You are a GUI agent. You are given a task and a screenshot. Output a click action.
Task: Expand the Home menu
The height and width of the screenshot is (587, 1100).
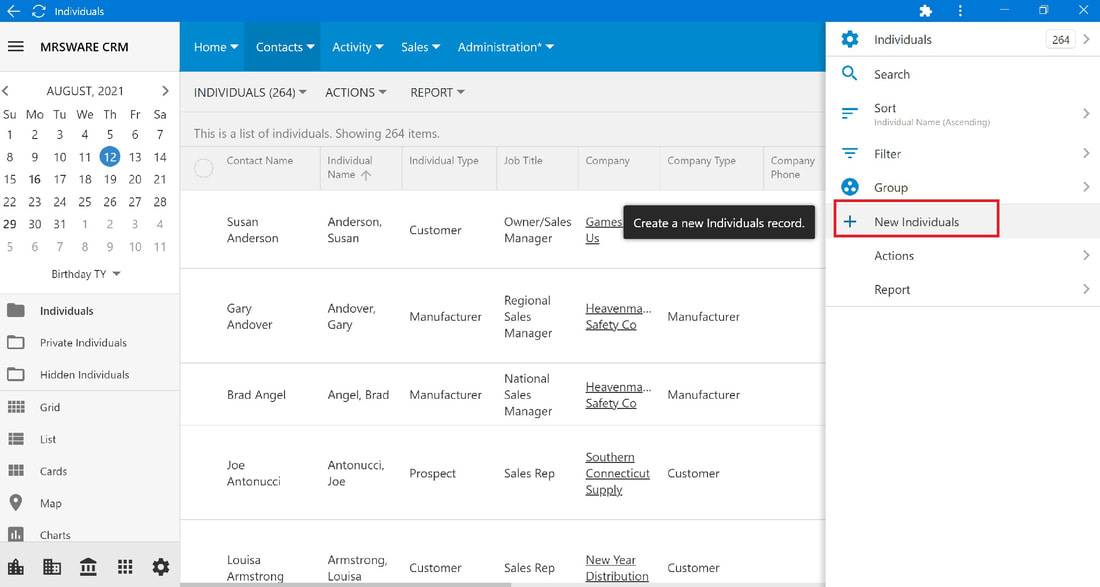click(215, 47)
